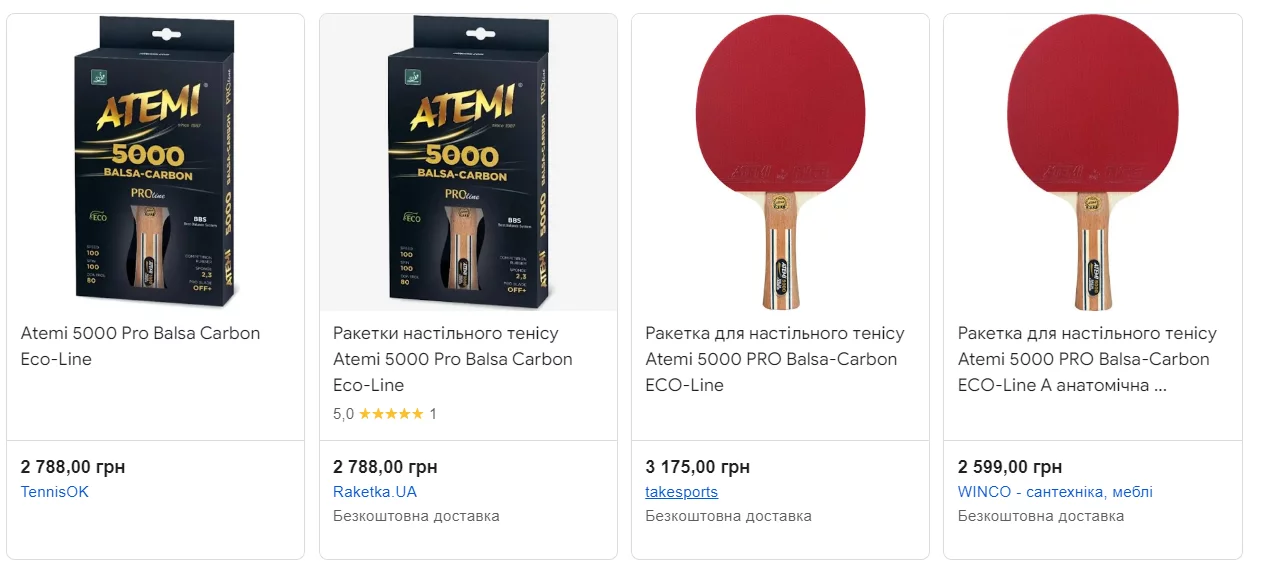Click the TennisOK product box image

tap(155, 165)
